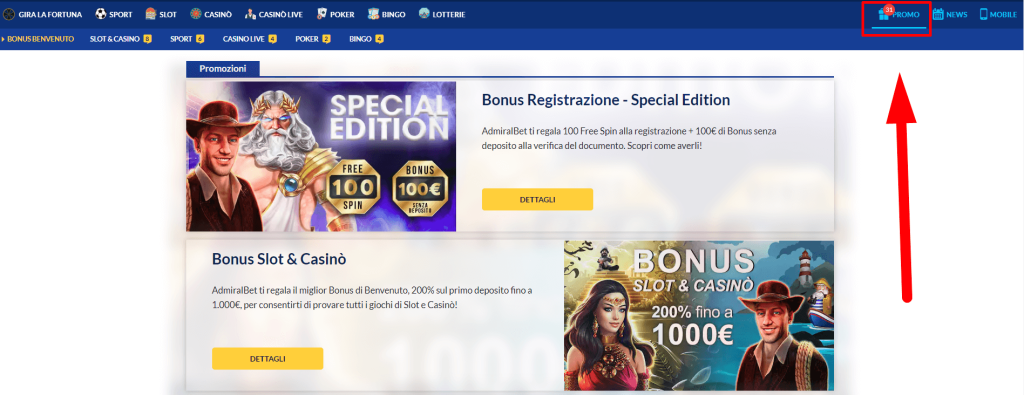Image resolution: width=1024 pixels, height=395 pixels.
Task: Open the Special Edition banner image
Action: coord(321,156)
